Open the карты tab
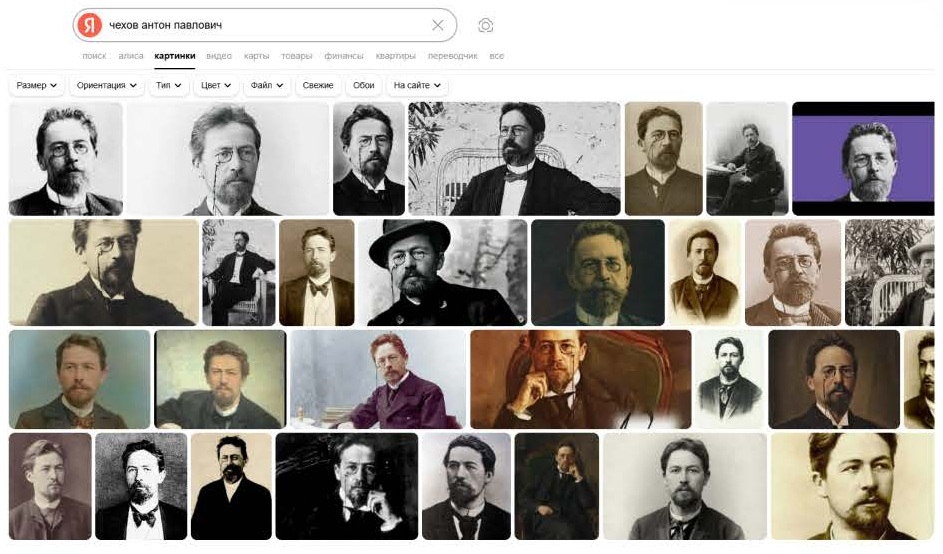The image size is (943, 554). [x=256, y=56]
